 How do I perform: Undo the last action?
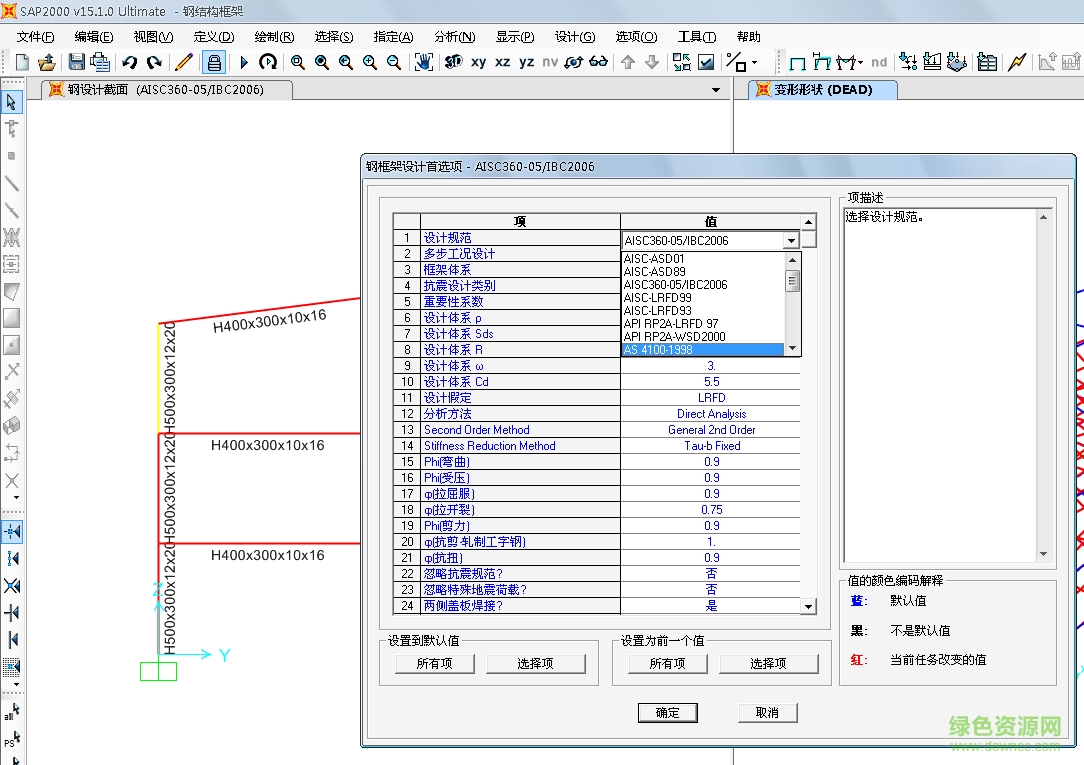128,62
